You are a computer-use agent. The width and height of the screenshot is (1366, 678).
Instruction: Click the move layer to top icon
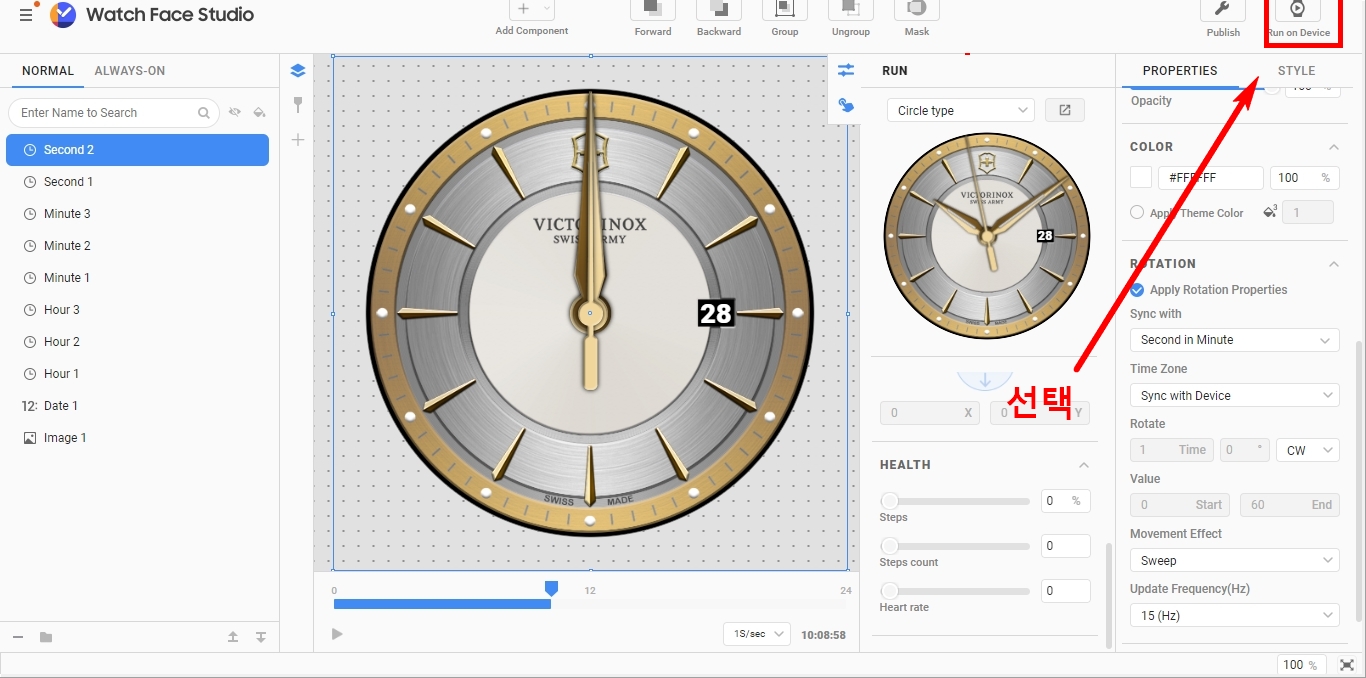click(x=233, y=637)
